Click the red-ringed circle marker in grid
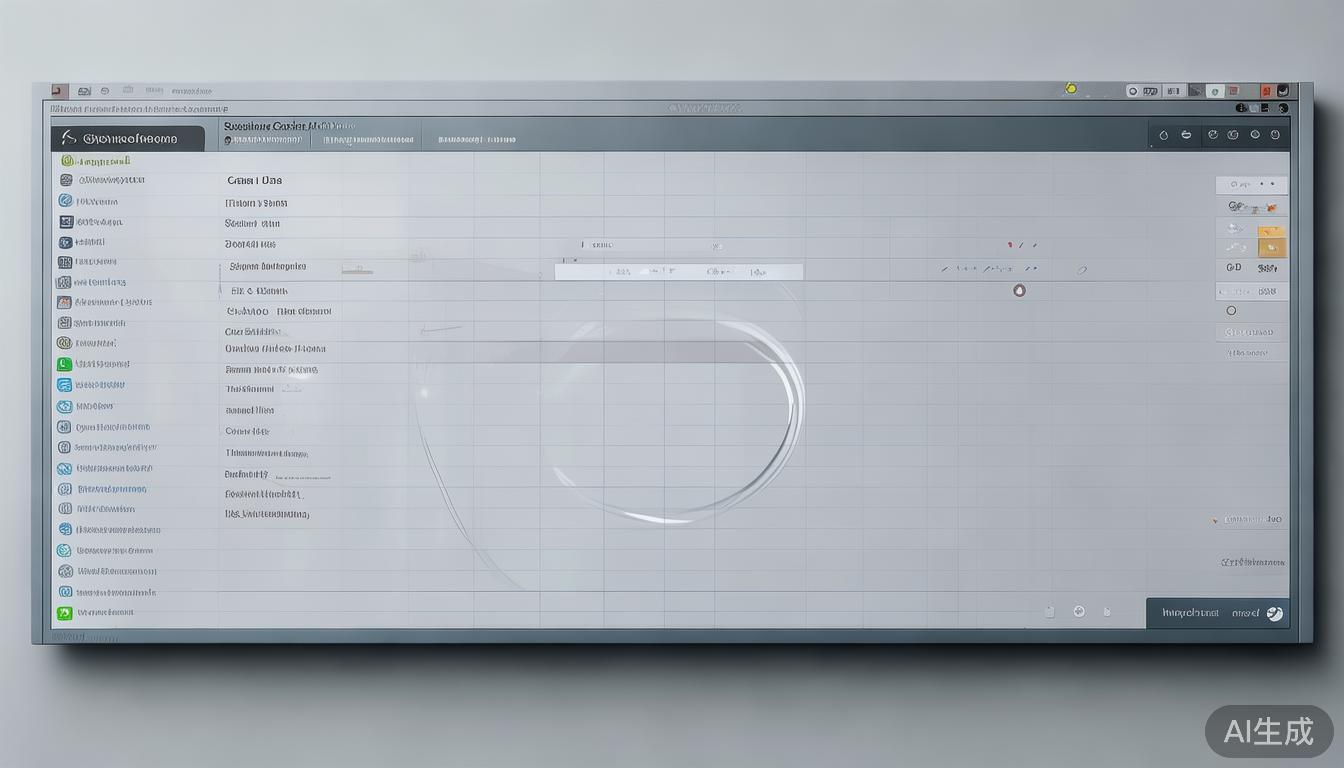1344x768 pixels. 1019,291
